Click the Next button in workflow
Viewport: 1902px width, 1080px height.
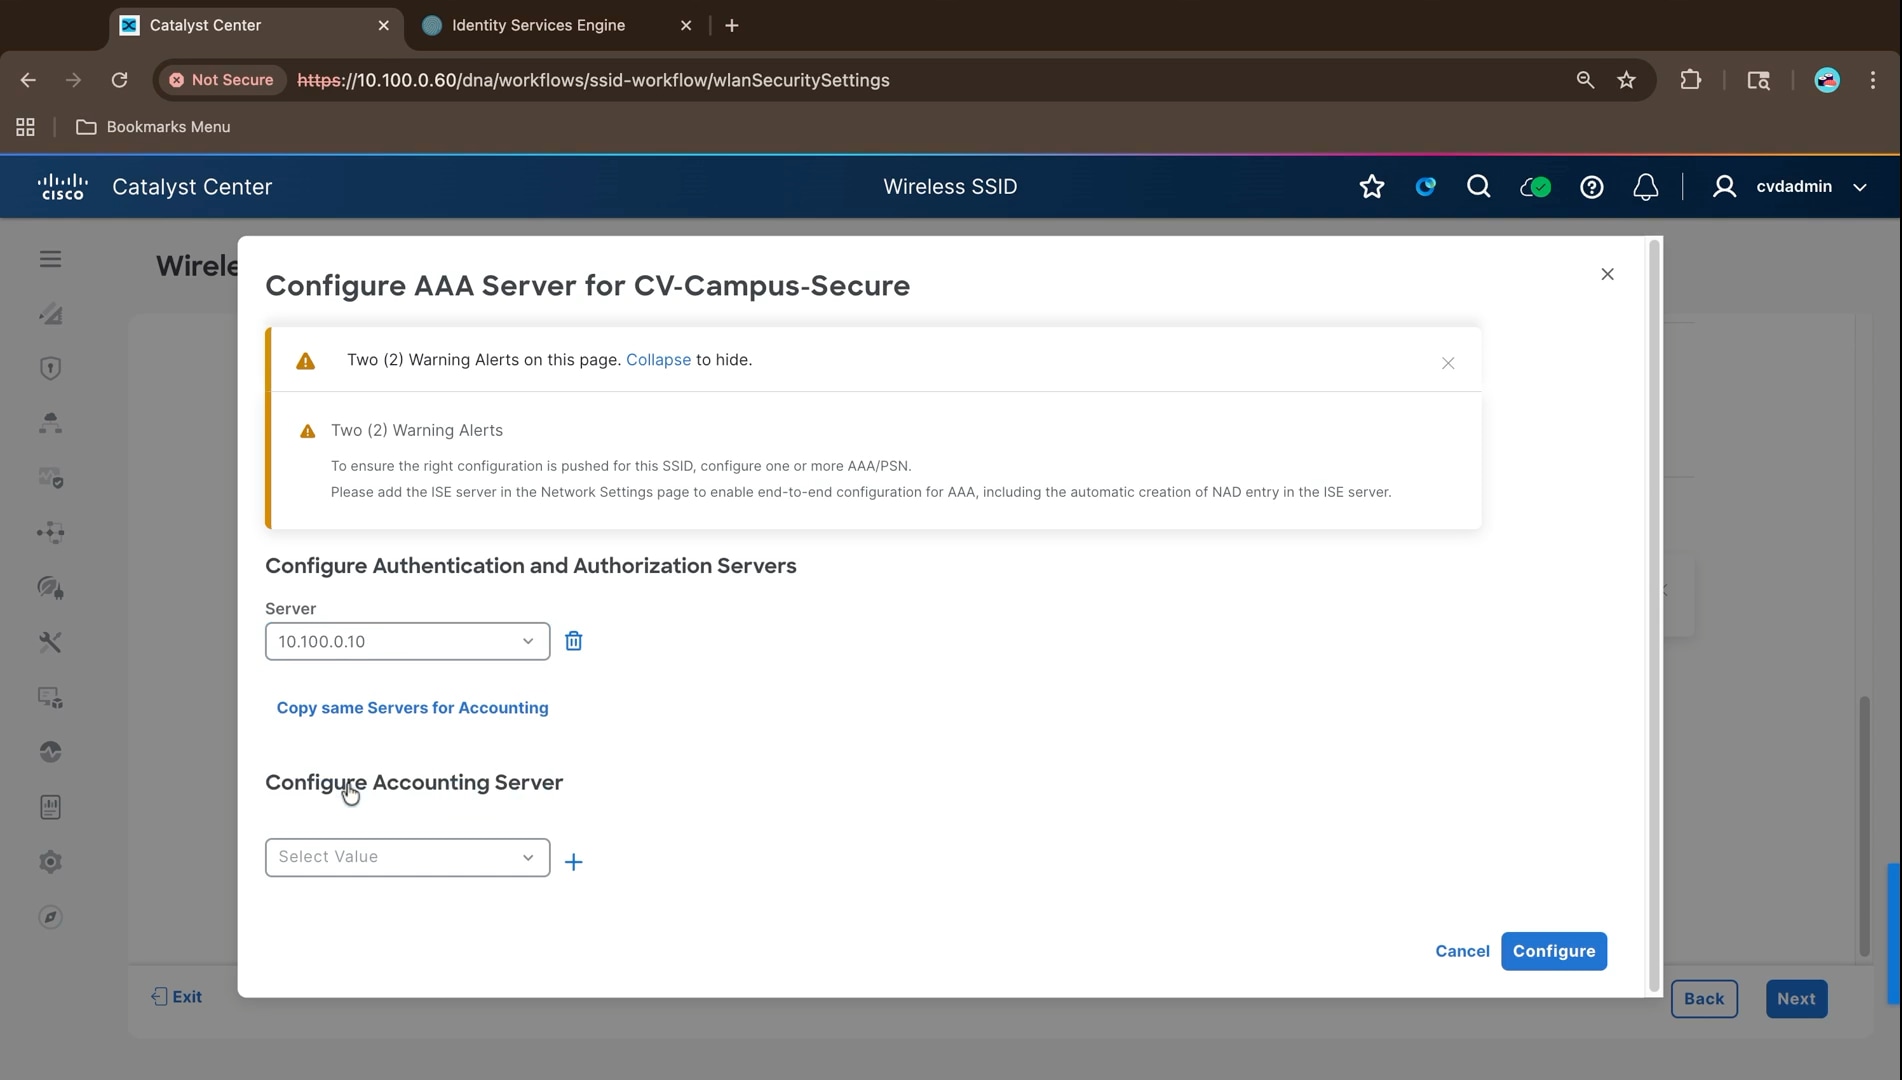(x=1796, y=999)
